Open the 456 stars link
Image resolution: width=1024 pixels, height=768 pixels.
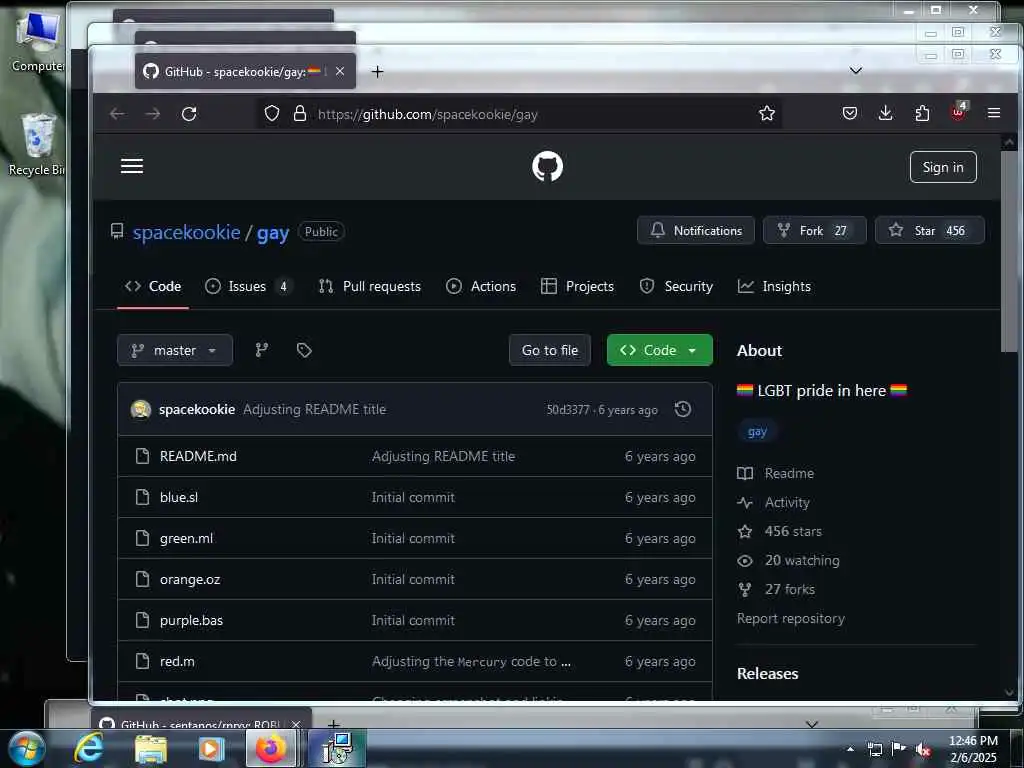[780, 531]
